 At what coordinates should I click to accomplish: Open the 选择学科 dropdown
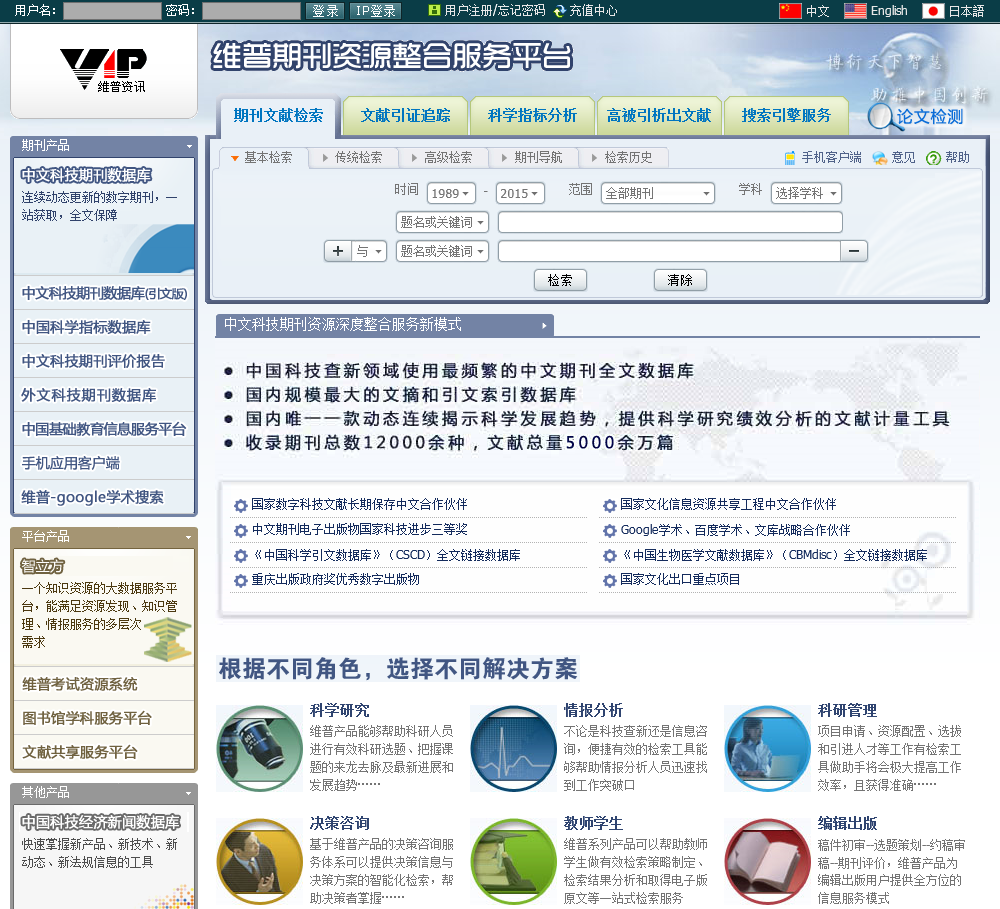806,193
